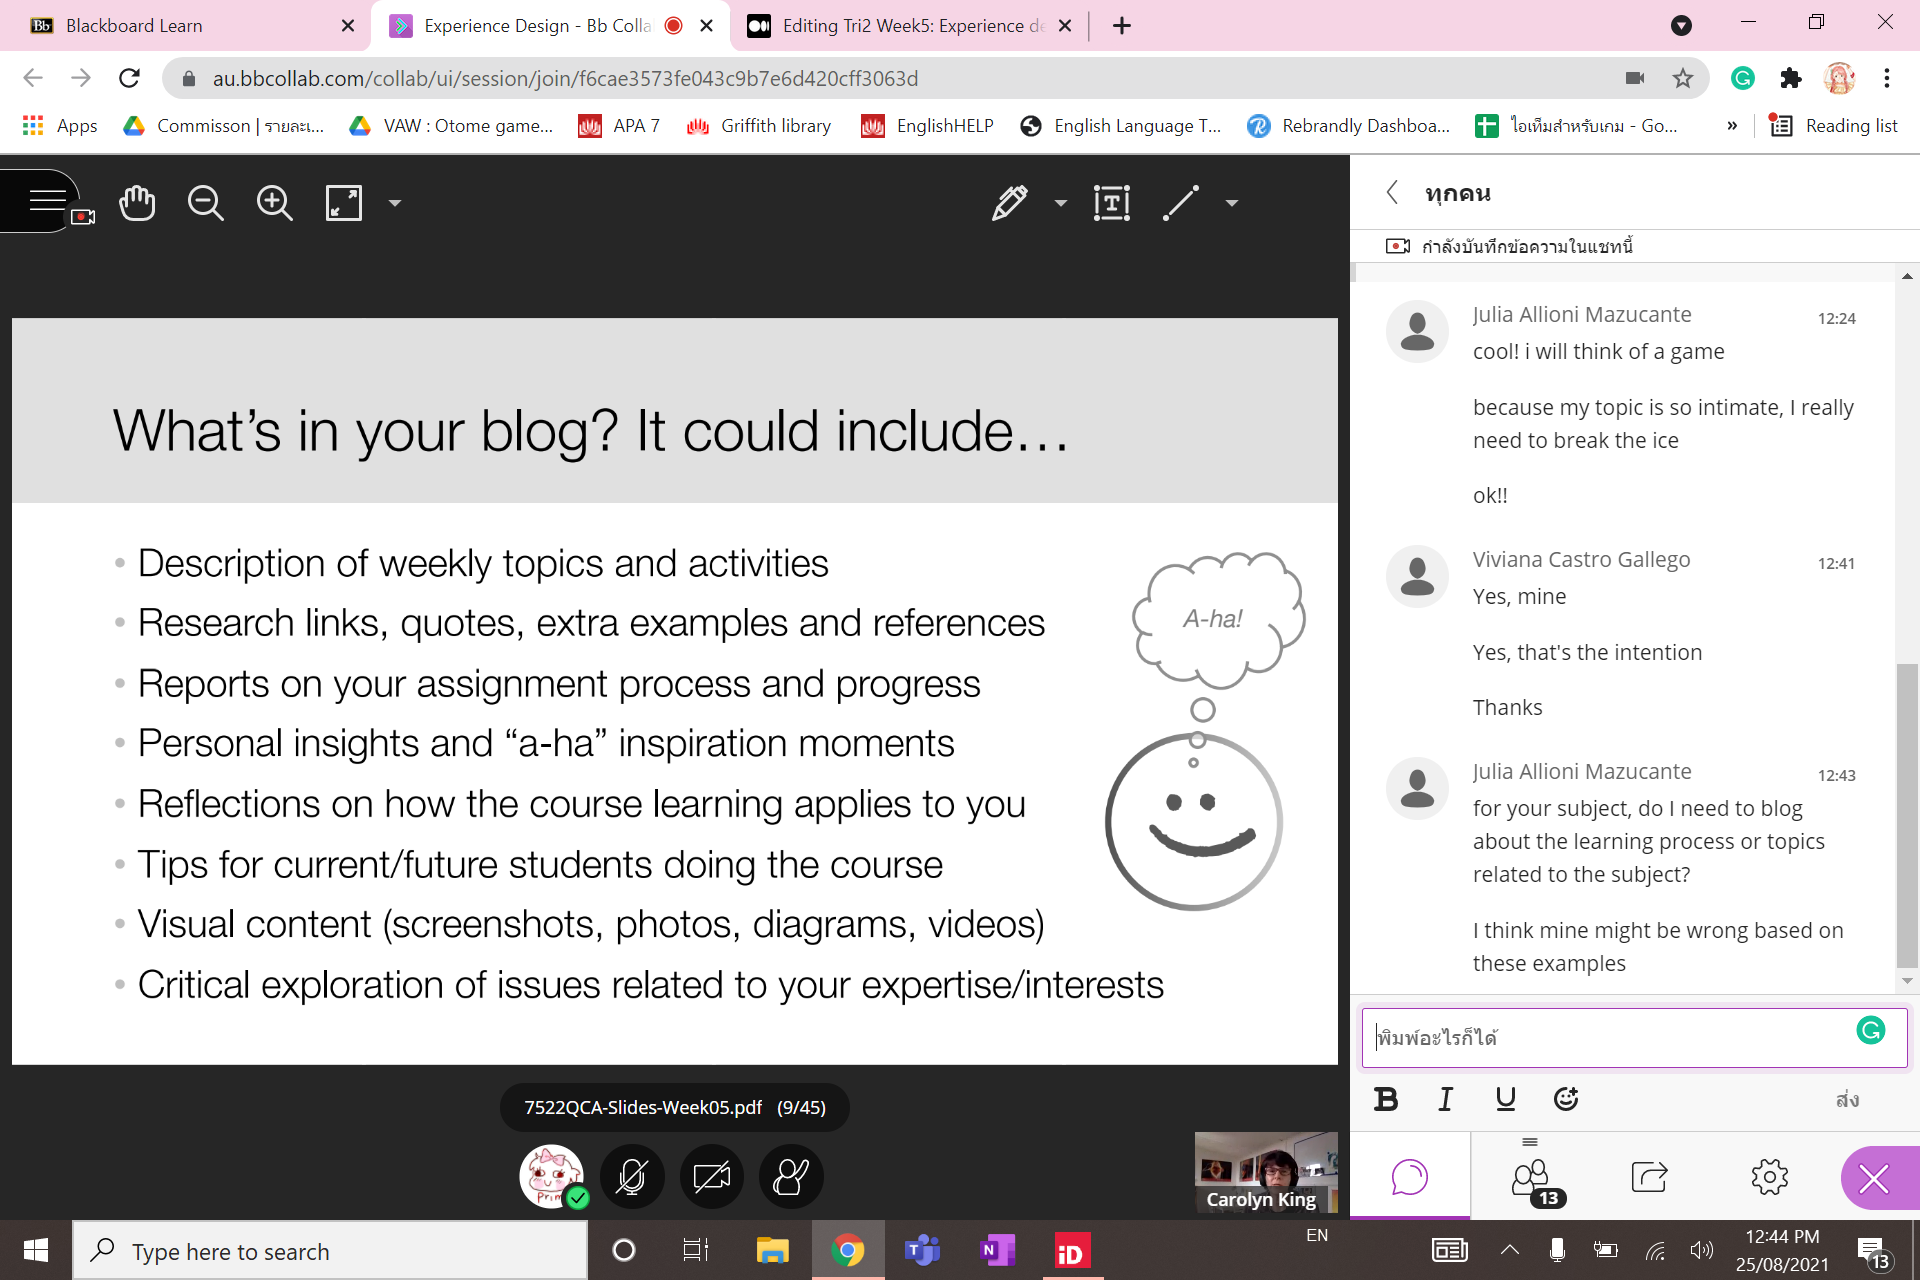
Task: Click the zoom in magnifier
Action: point(274,203)
